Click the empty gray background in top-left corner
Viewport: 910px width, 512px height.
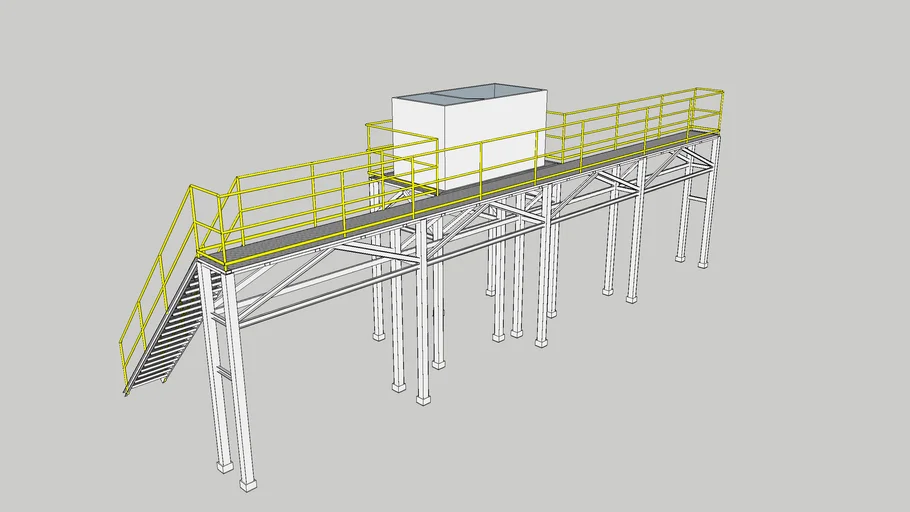pos(60,50)
